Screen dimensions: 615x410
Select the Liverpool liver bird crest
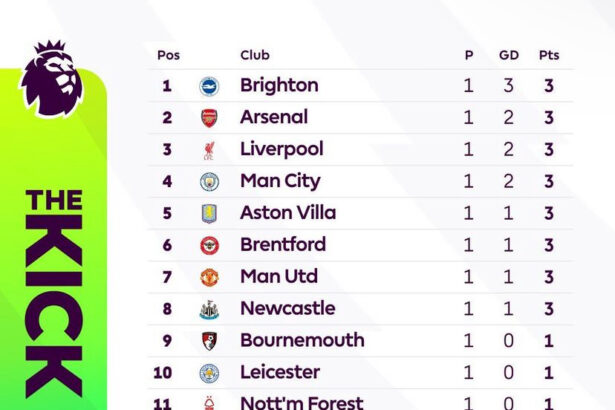point(209,150)
